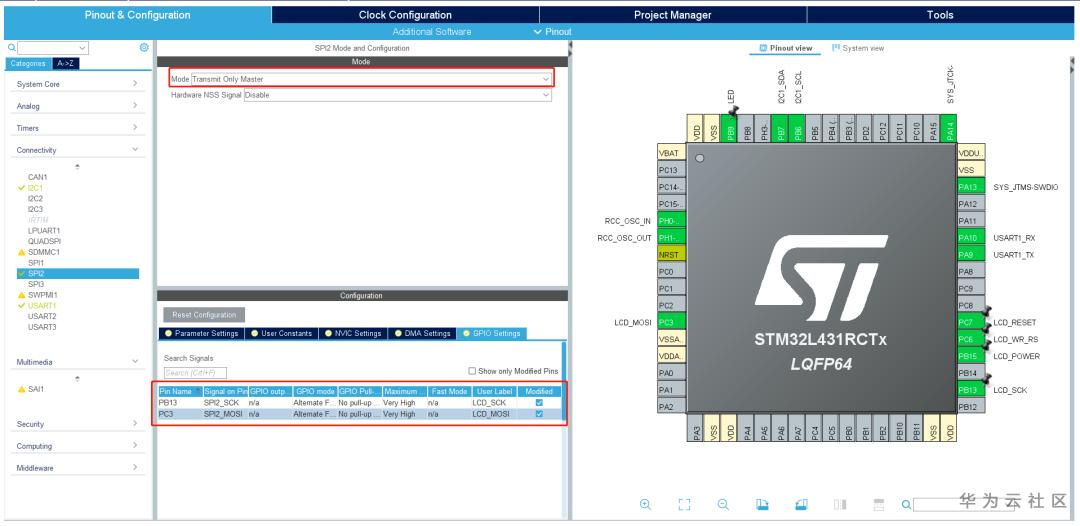This screenshot has width=1080, height=526.
Task: Click the sort arrows under Connectivity
Action: point(77,166)
